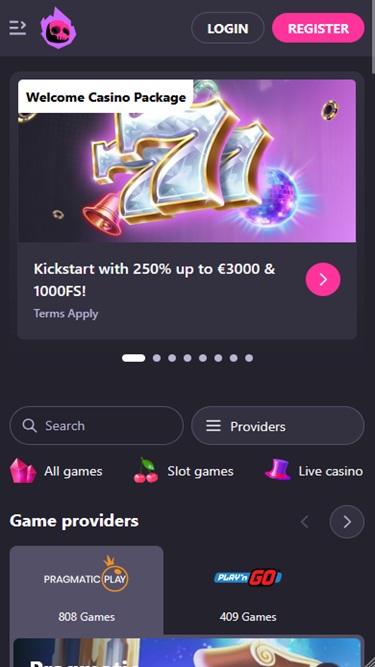Show previous game providers with left arrow
Image resolution: width=375 pixels, height=667 pixels.
(304, 522)
